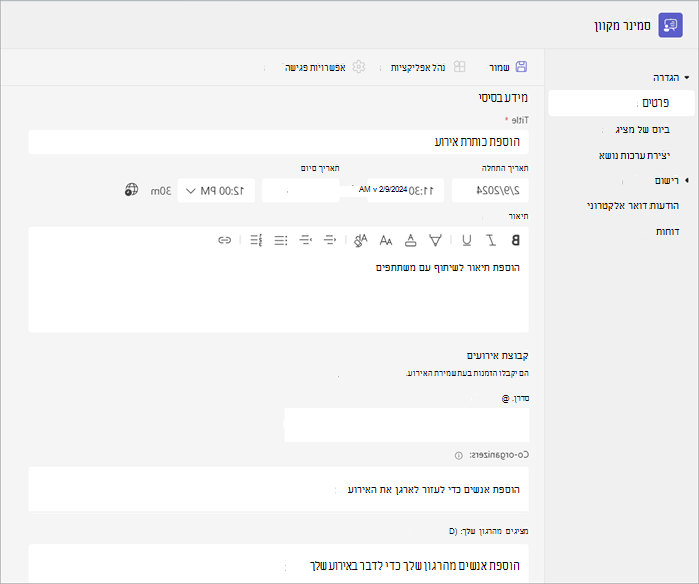Click the info icon beside Co-organizers
699x584 pixels.
coord(458,456)
